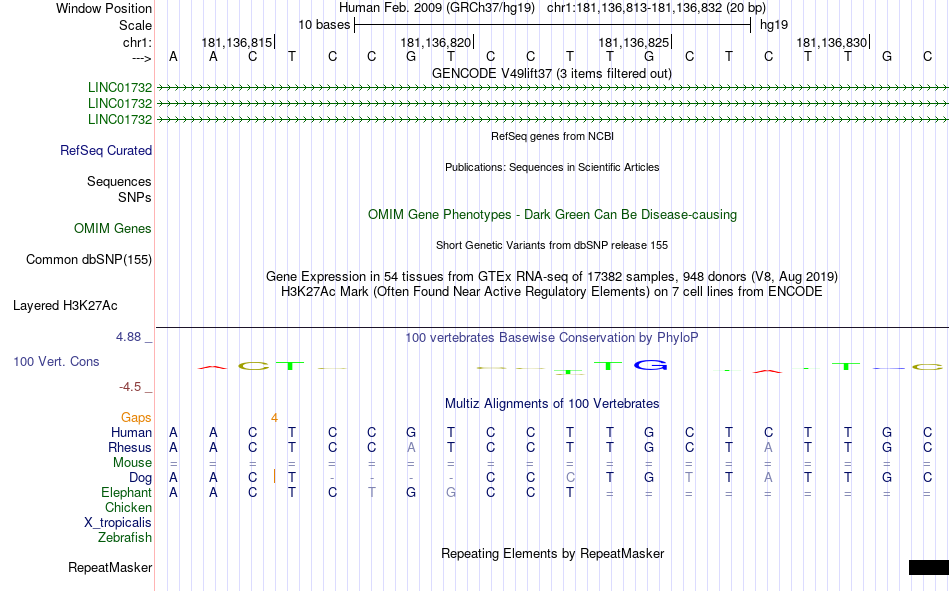
Task: Select the Elephant alignment row label
Action: (x=127, y=492)
